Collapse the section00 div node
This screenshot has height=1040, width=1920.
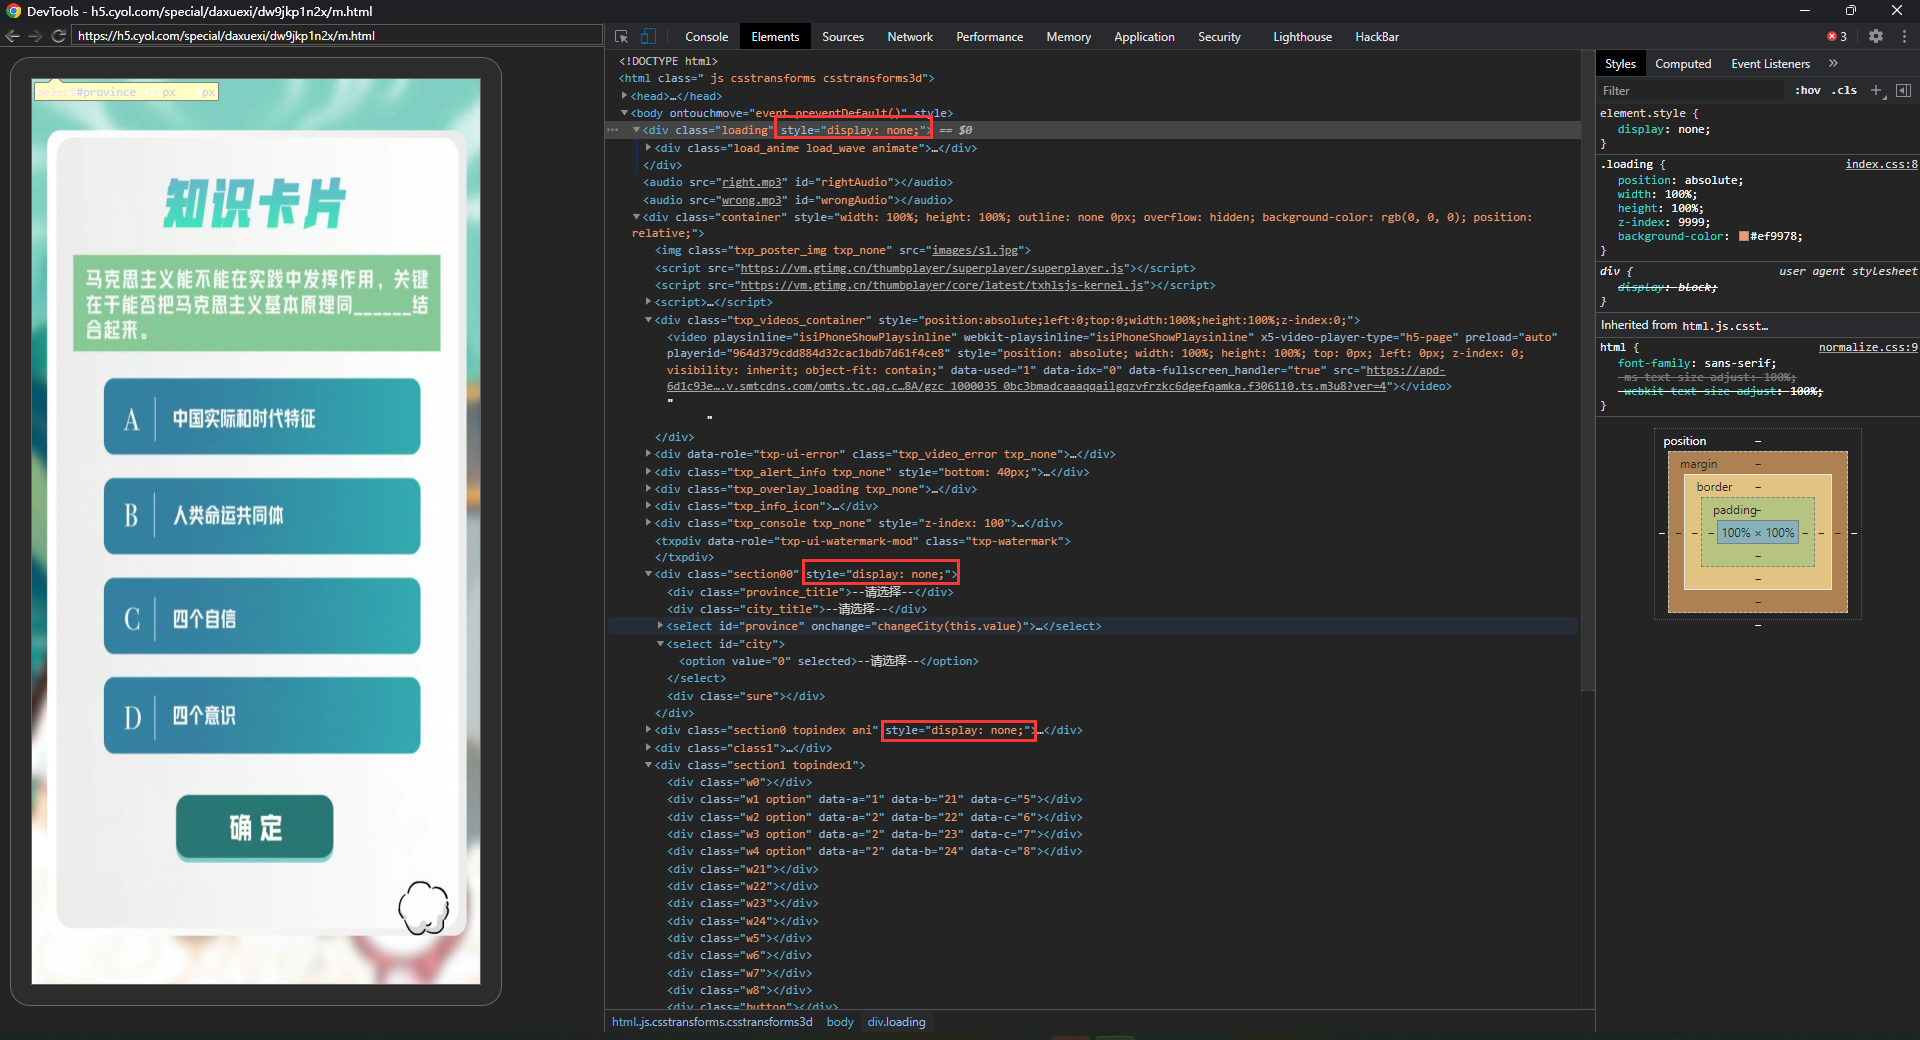click(x=649, y=574)
